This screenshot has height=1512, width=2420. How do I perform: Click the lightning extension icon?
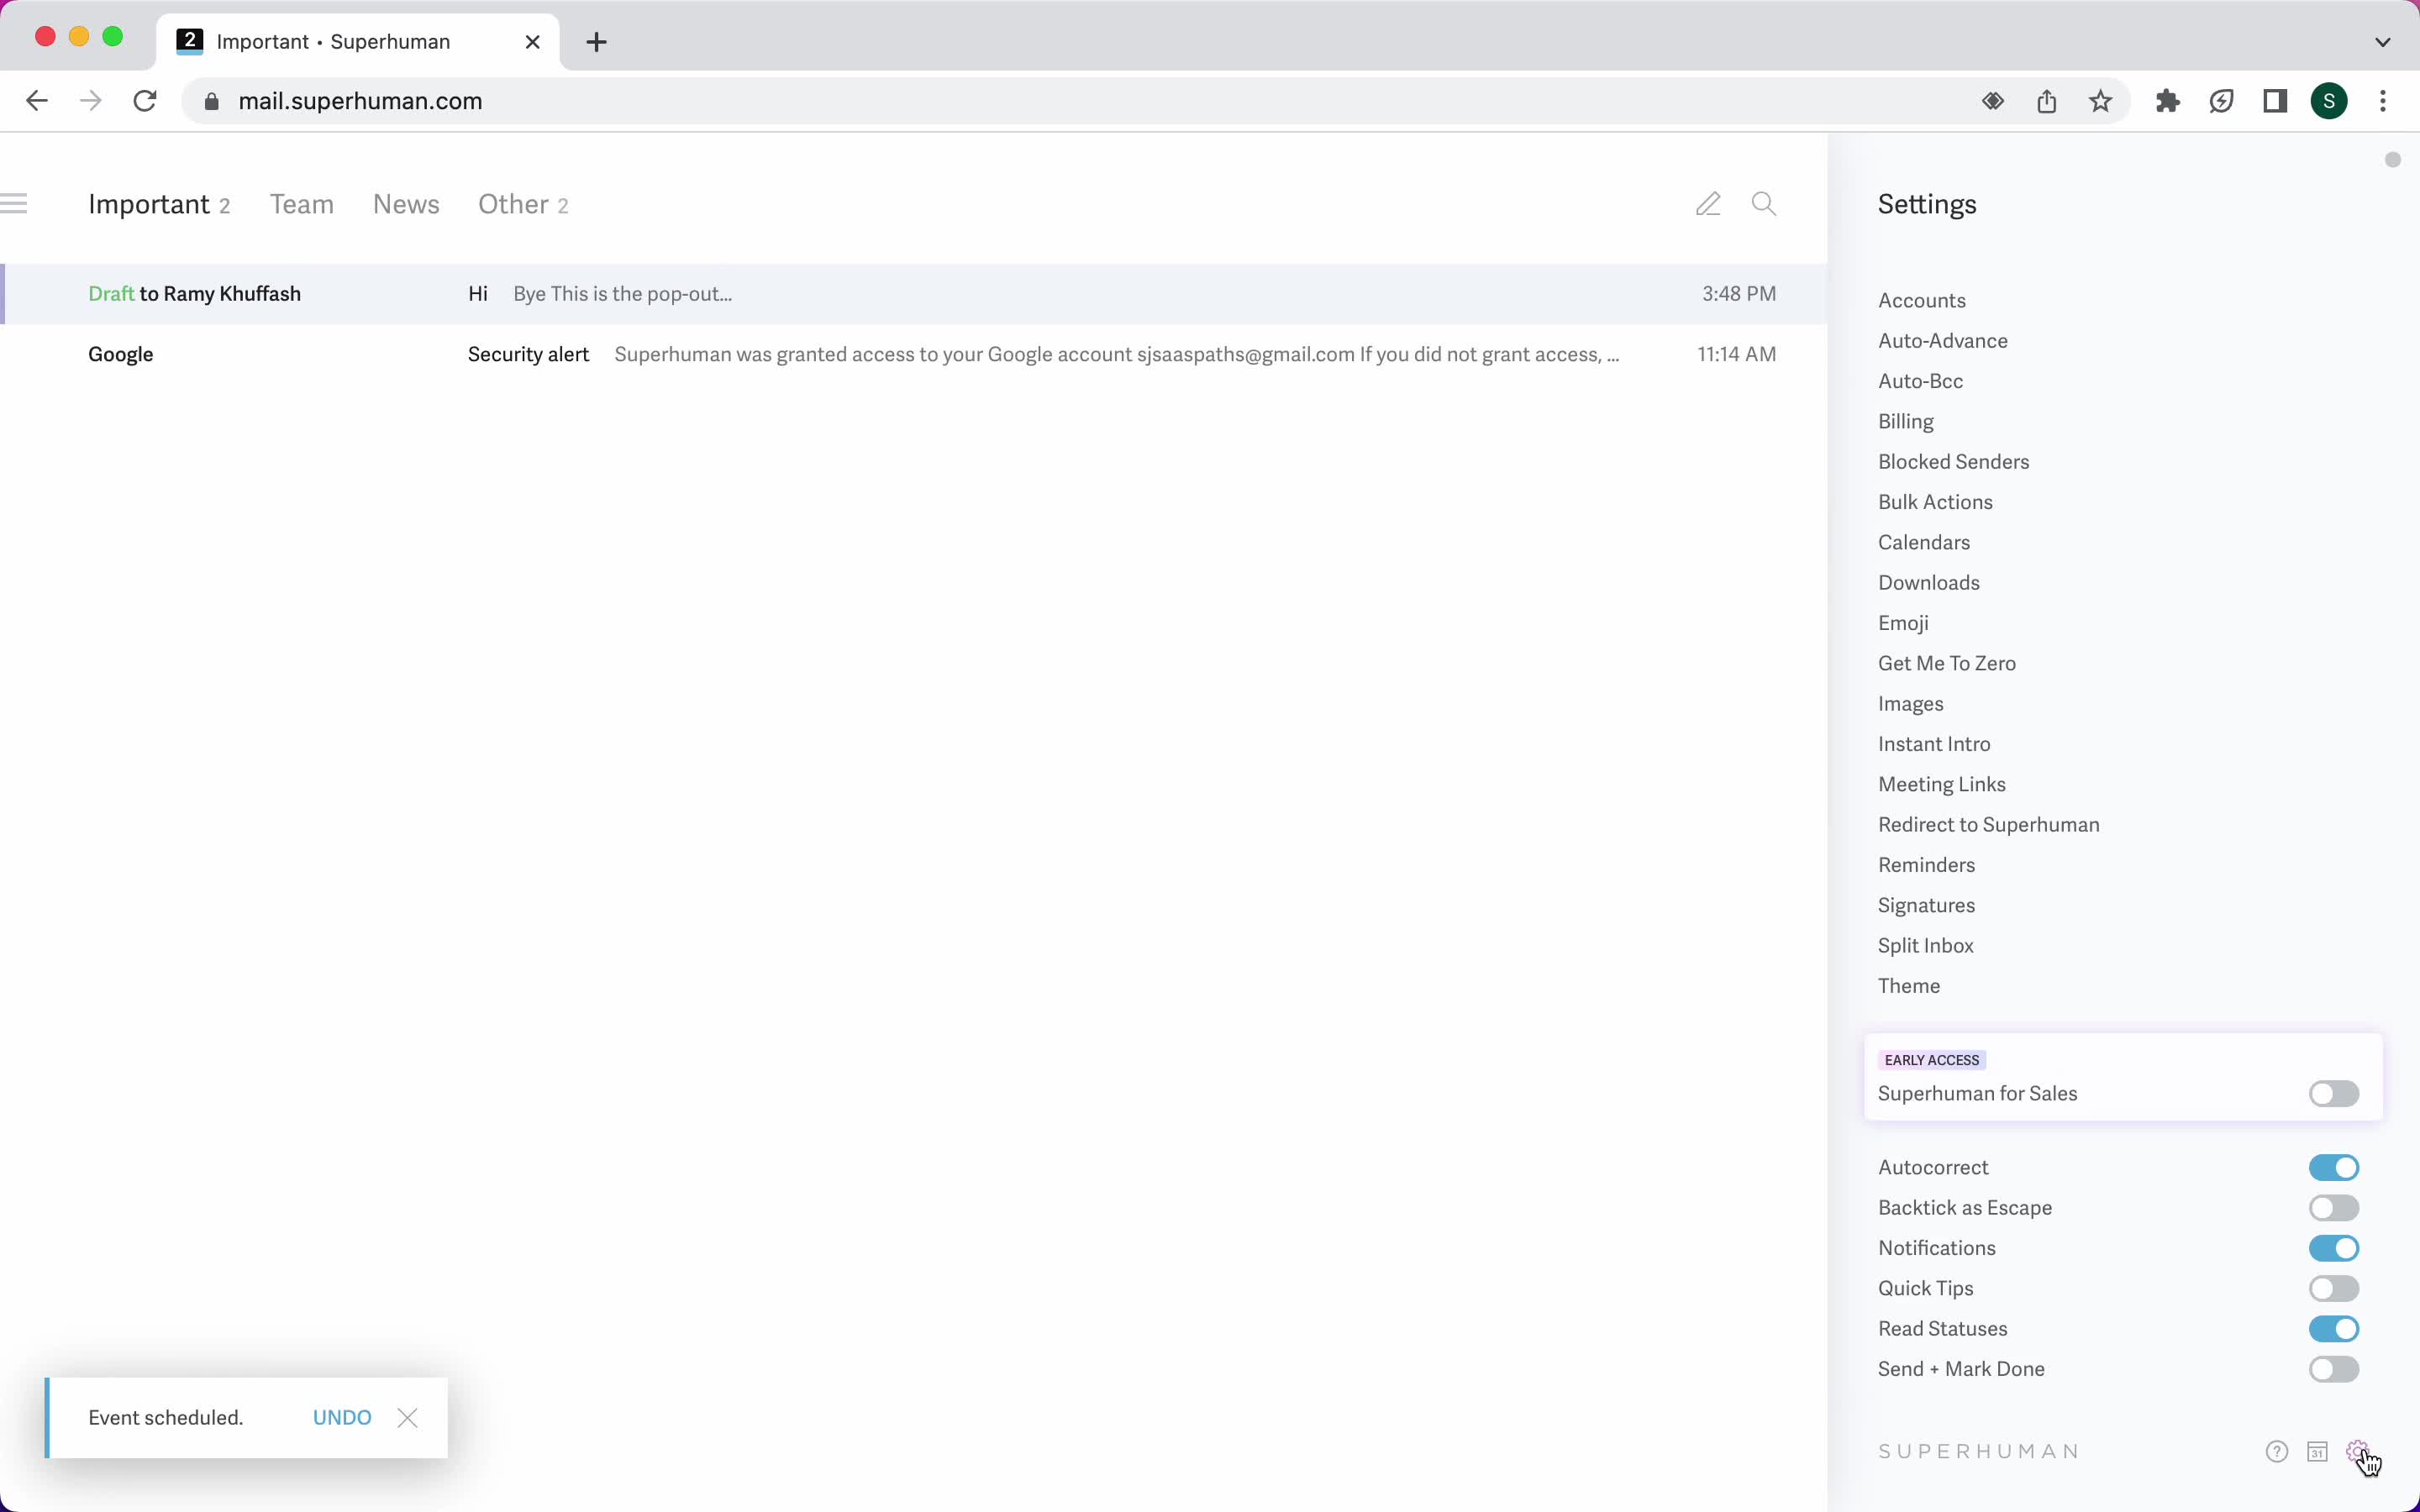[x=2222, y=101]
